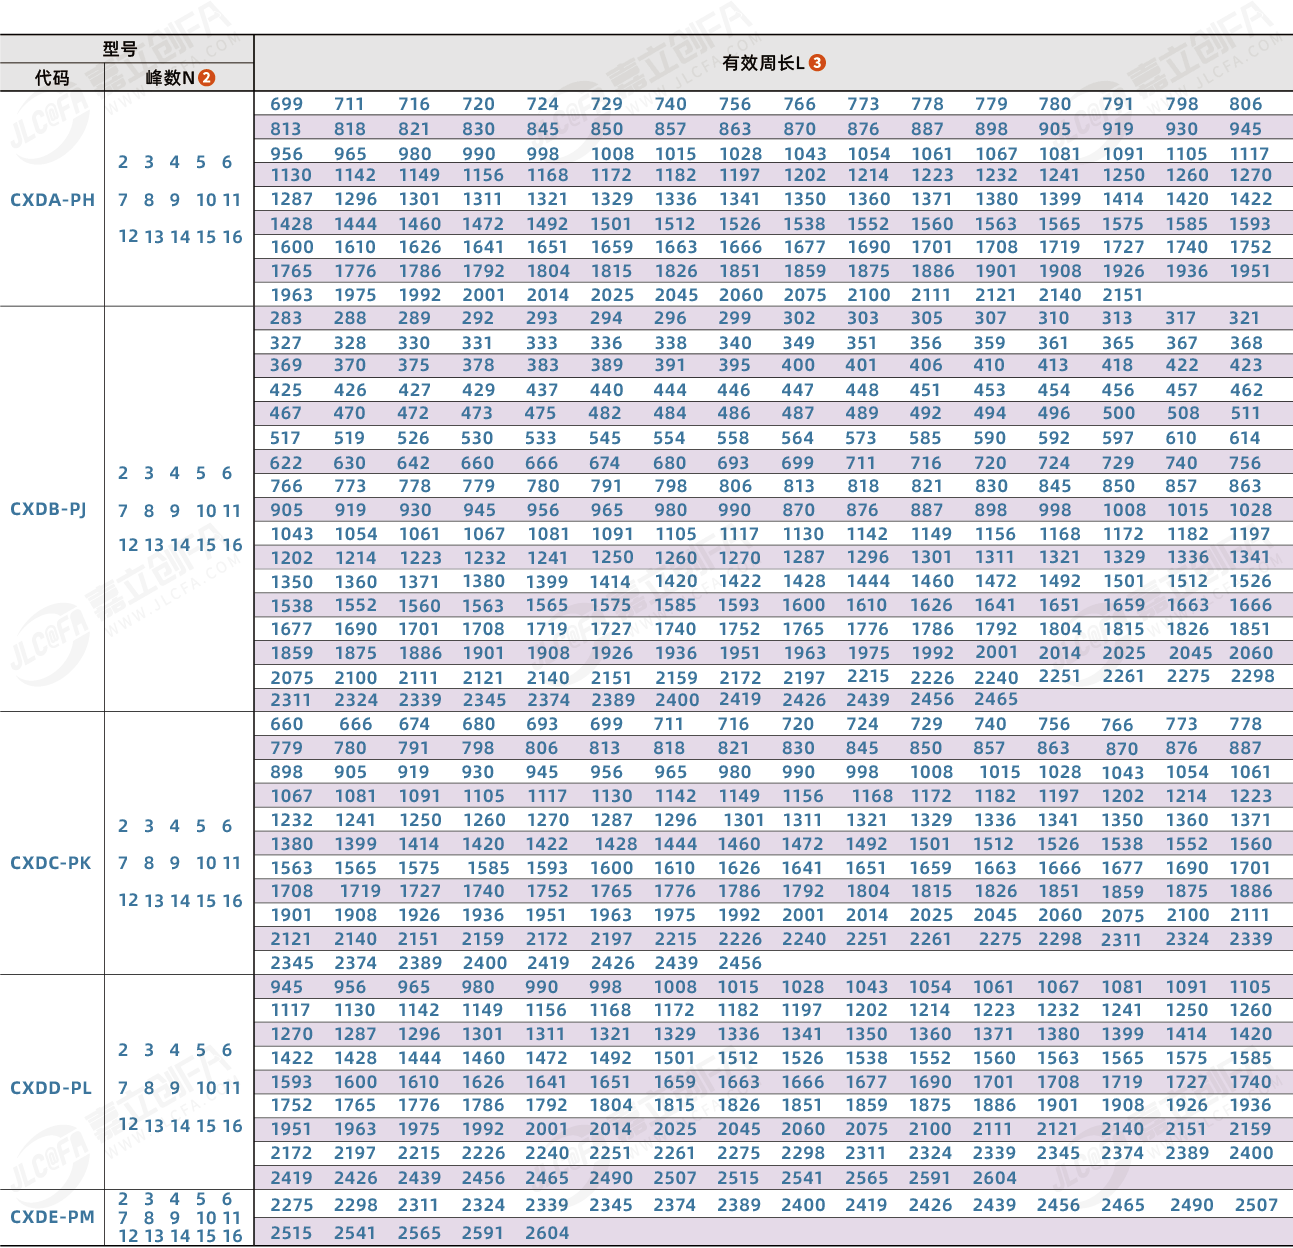1293x1248 pixels.
Task: Click value 368 in the table
Action: [x=1246, y=343]
